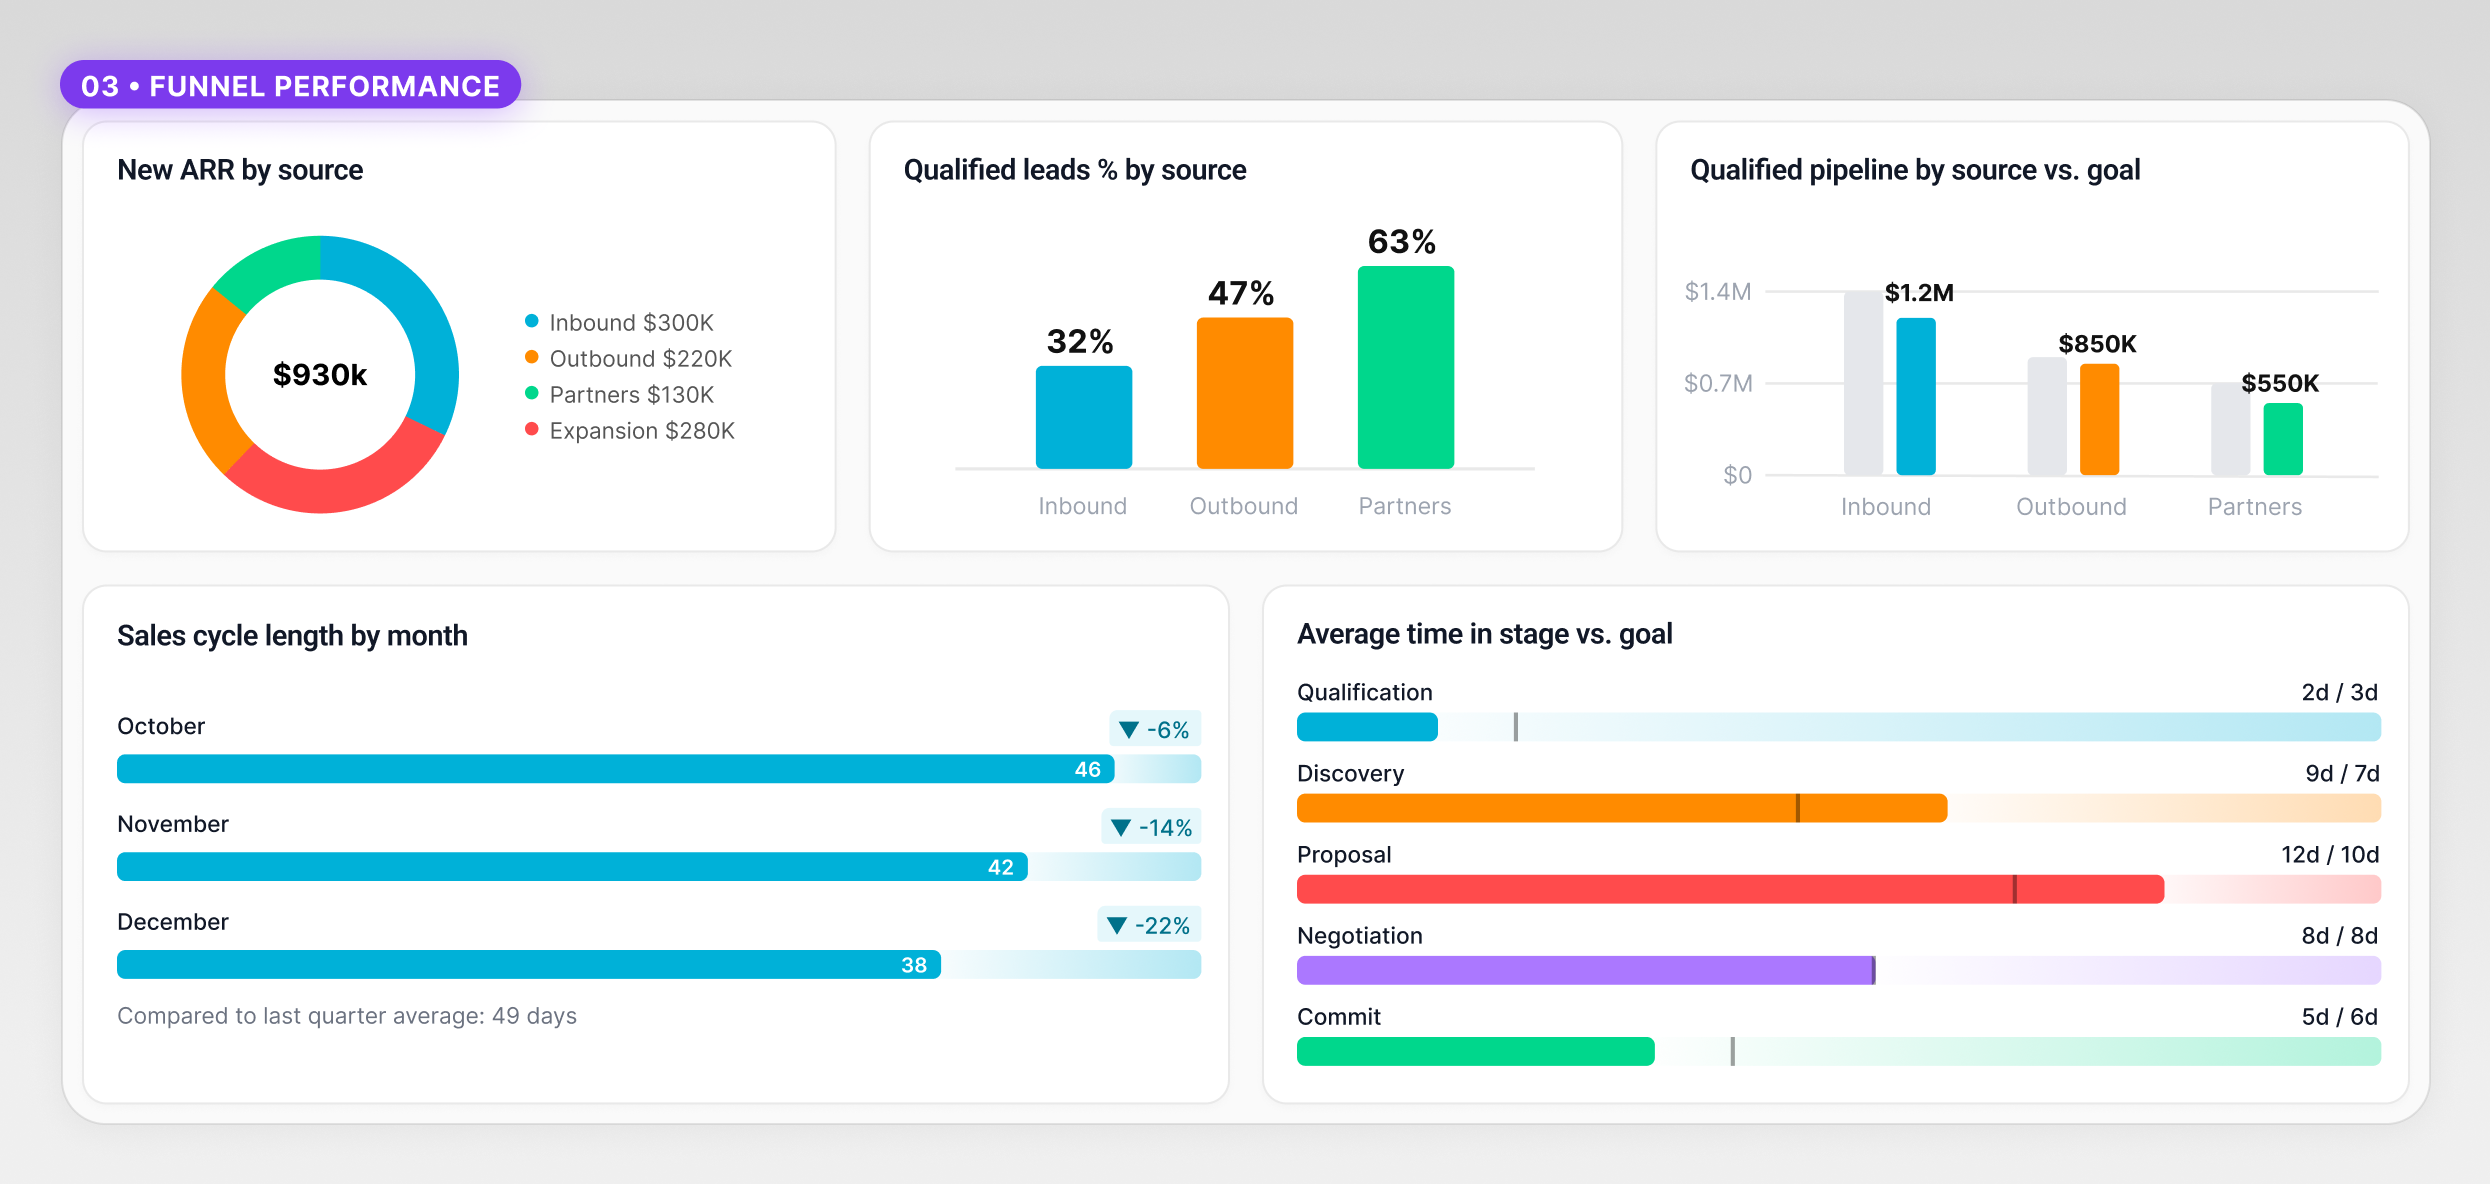Click the $1.2M Inbound pipeline bar
This screenshot has height=1185, width=2491.
coord(1915,396)
